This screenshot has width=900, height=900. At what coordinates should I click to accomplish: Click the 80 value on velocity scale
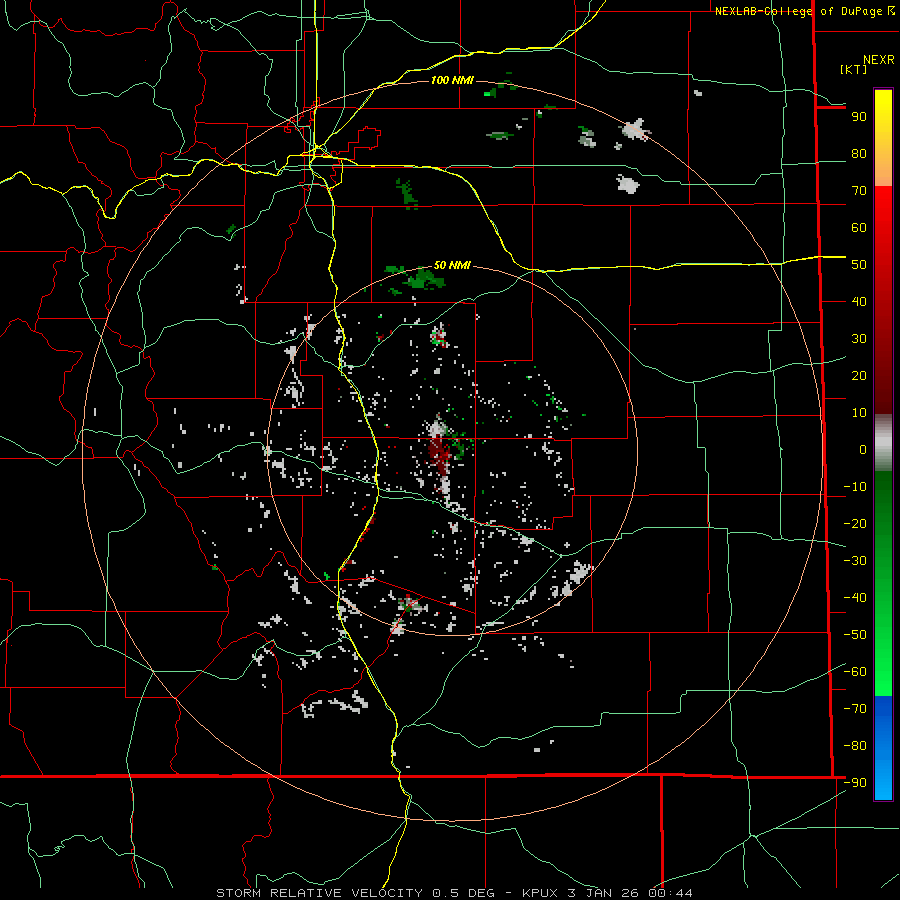[x=859, y=154]
